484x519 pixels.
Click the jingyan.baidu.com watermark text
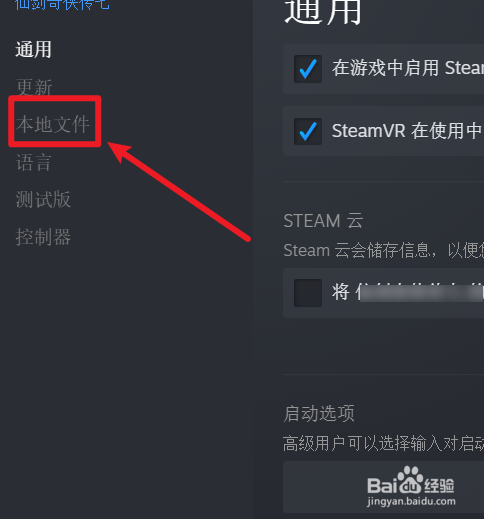pos(411,501)
